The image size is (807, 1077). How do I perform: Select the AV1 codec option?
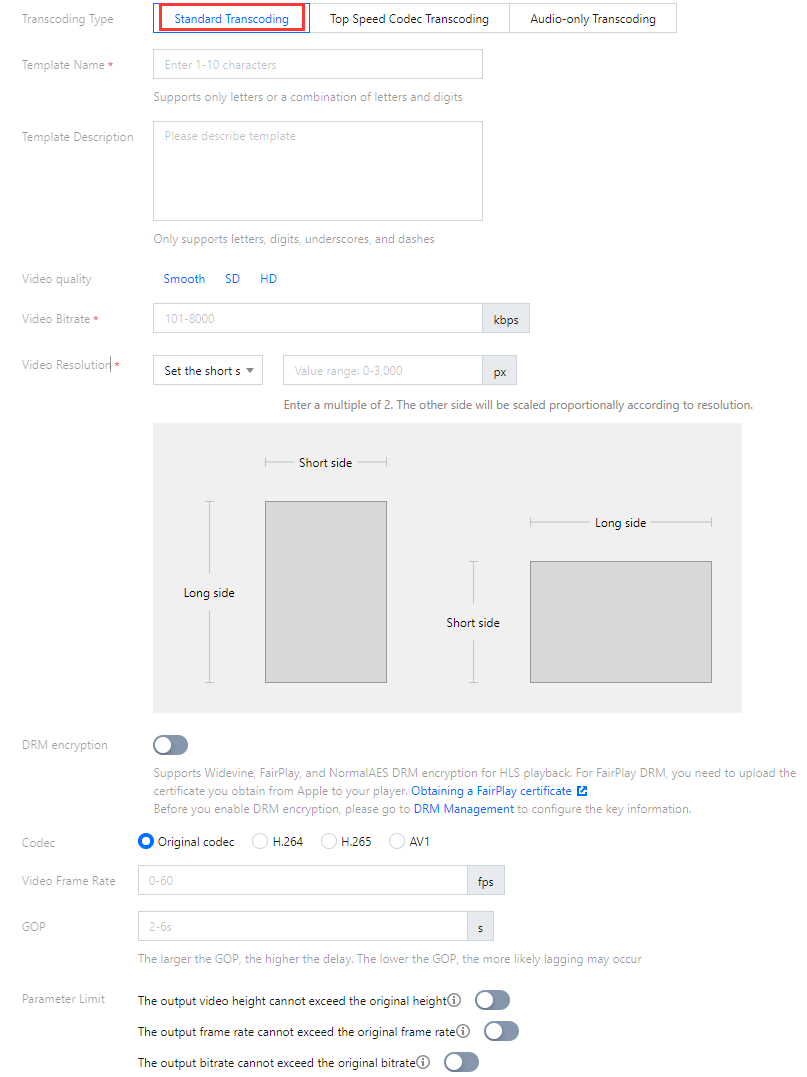(x=396, y=841)
